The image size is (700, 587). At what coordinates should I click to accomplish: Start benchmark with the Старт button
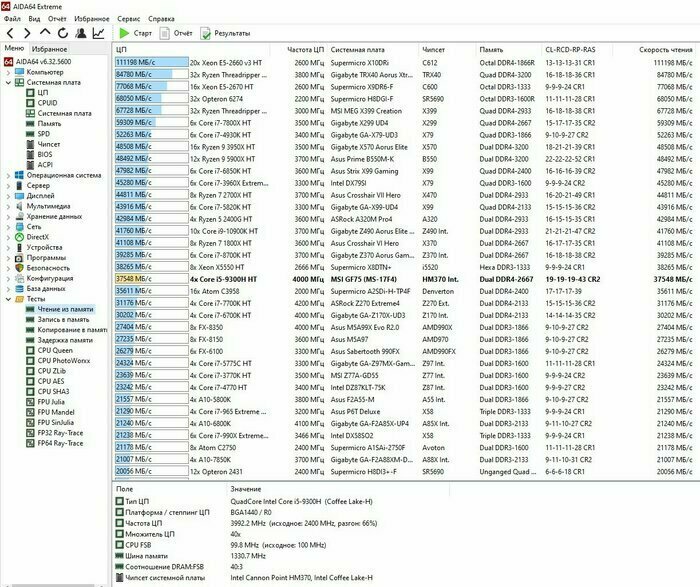point(137,33)
